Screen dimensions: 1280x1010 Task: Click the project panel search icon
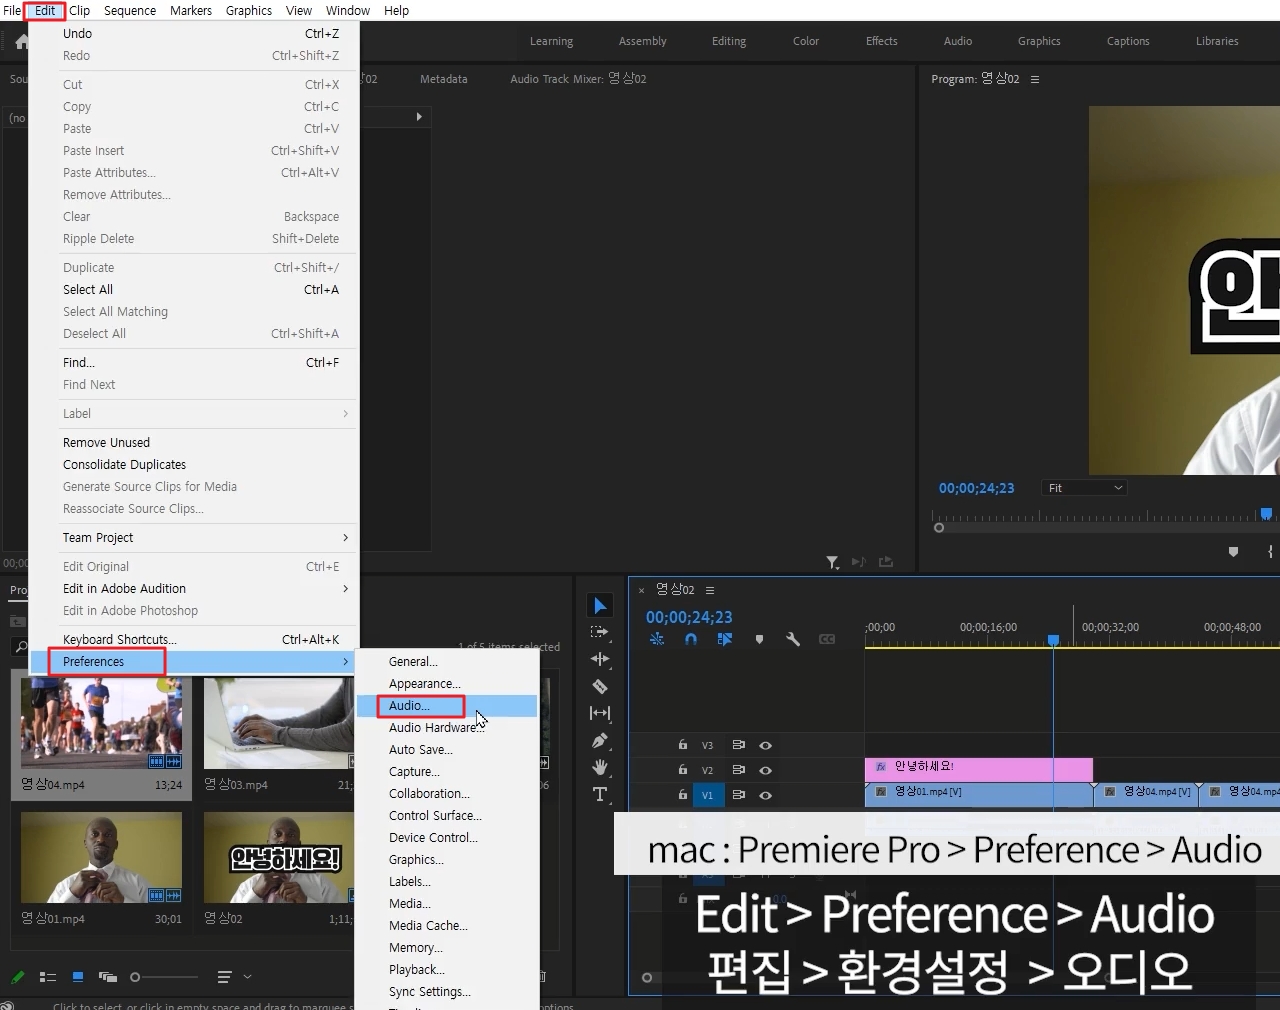[20, 647]
